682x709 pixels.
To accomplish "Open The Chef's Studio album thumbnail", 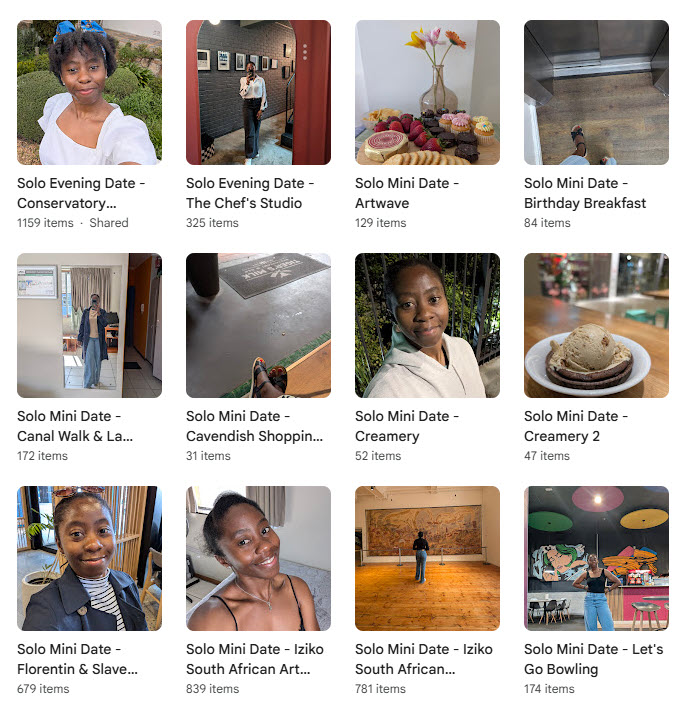I will (258, 92).
